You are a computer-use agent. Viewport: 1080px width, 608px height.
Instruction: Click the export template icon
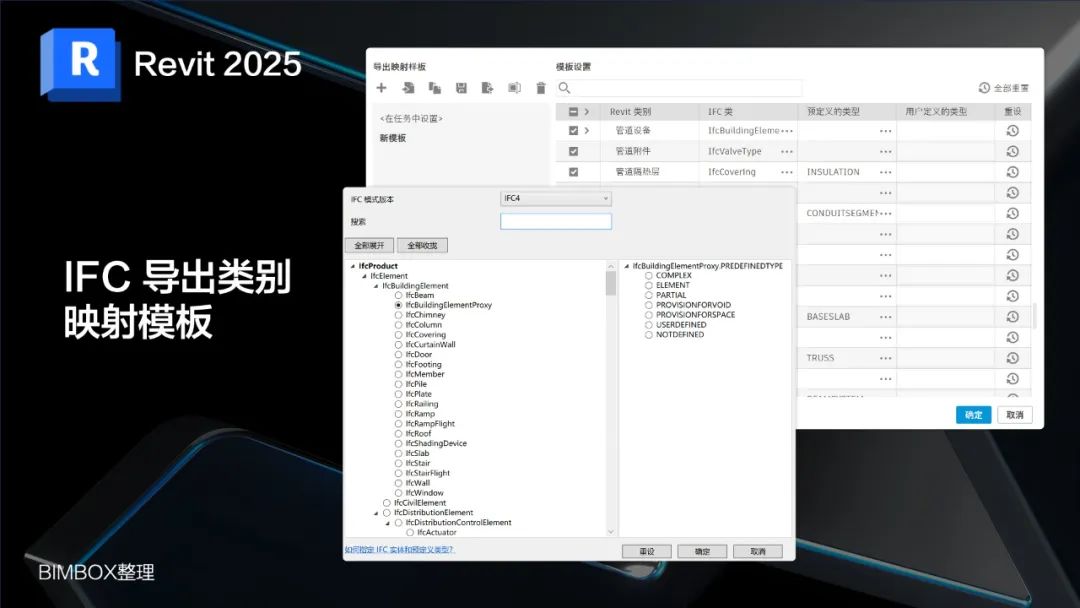point(487,88)
